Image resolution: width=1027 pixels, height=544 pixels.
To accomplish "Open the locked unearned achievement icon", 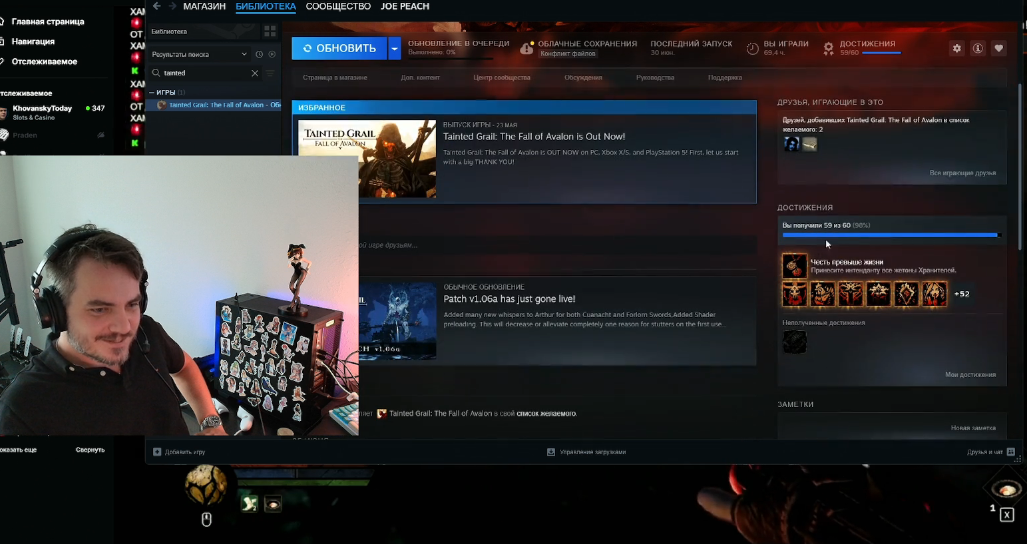I will pos(794,342).
